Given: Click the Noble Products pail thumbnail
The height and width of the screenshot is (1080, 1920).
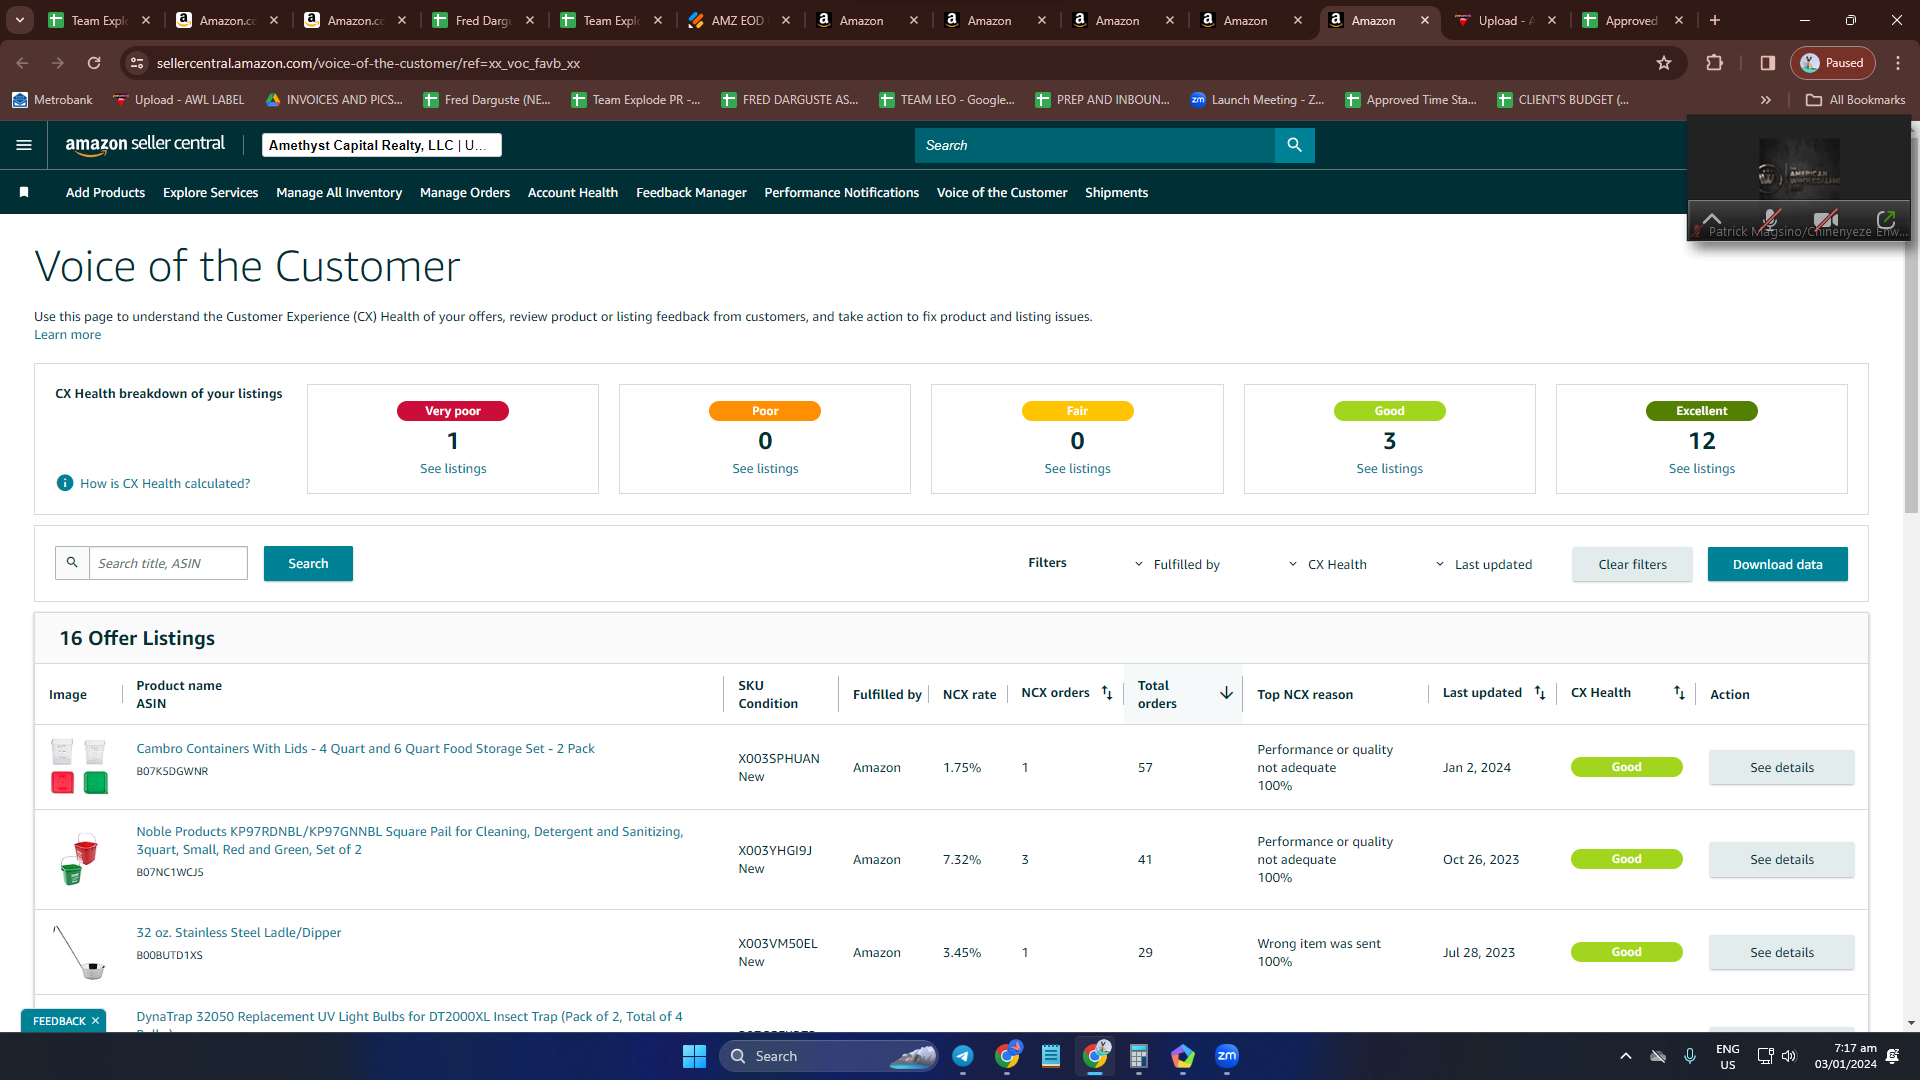Looking at the screenshot, I should [x=79, y=859].
